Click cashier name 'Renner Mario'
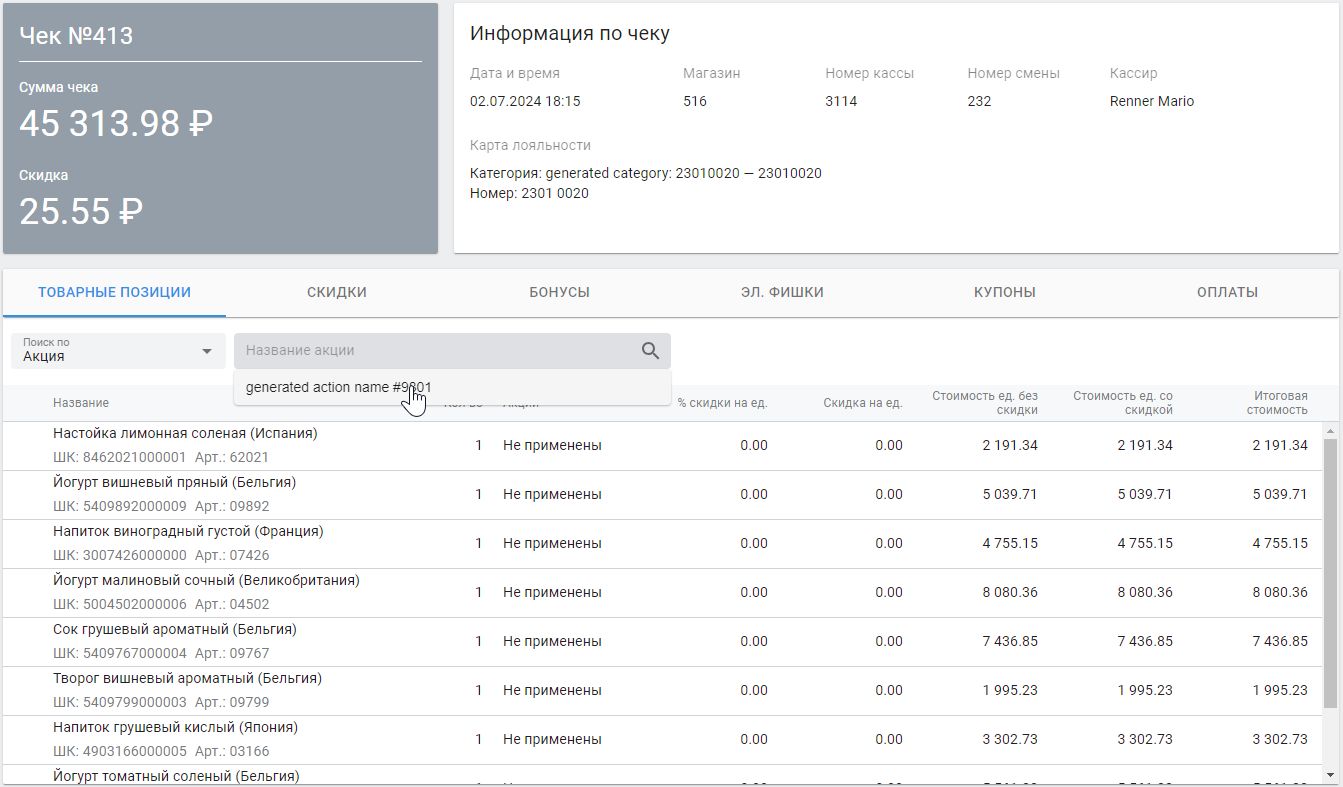The width and height of the screenshot is (1343, 787). 1152,101
